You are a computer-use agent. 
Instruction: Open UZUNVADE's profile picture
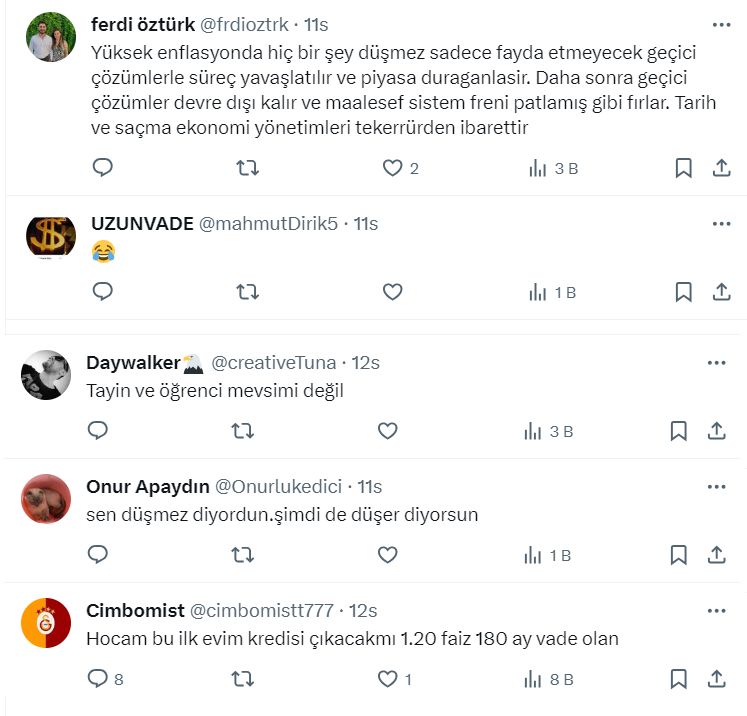click(x=48, y=237)
